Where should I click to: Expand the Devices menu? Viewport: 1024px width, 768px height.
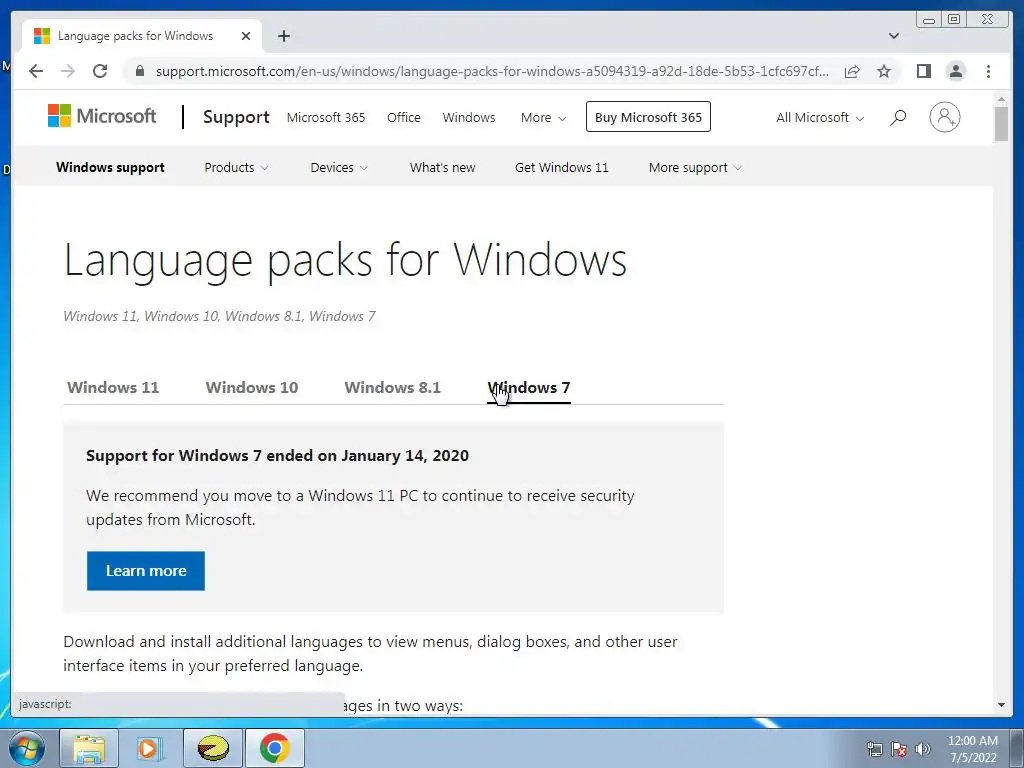[x=339, y=167]
